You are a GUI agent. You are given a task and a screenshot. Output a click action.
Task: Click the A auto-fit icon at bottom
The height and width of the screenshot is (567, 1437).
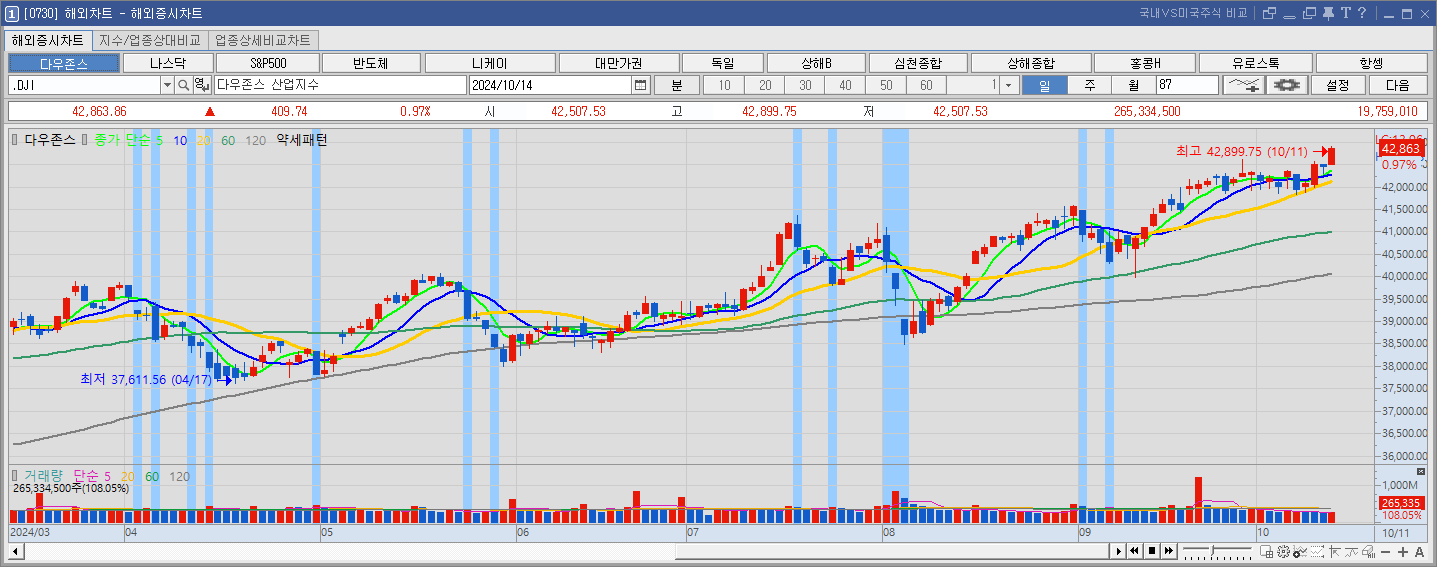(x=1419, y=552)
